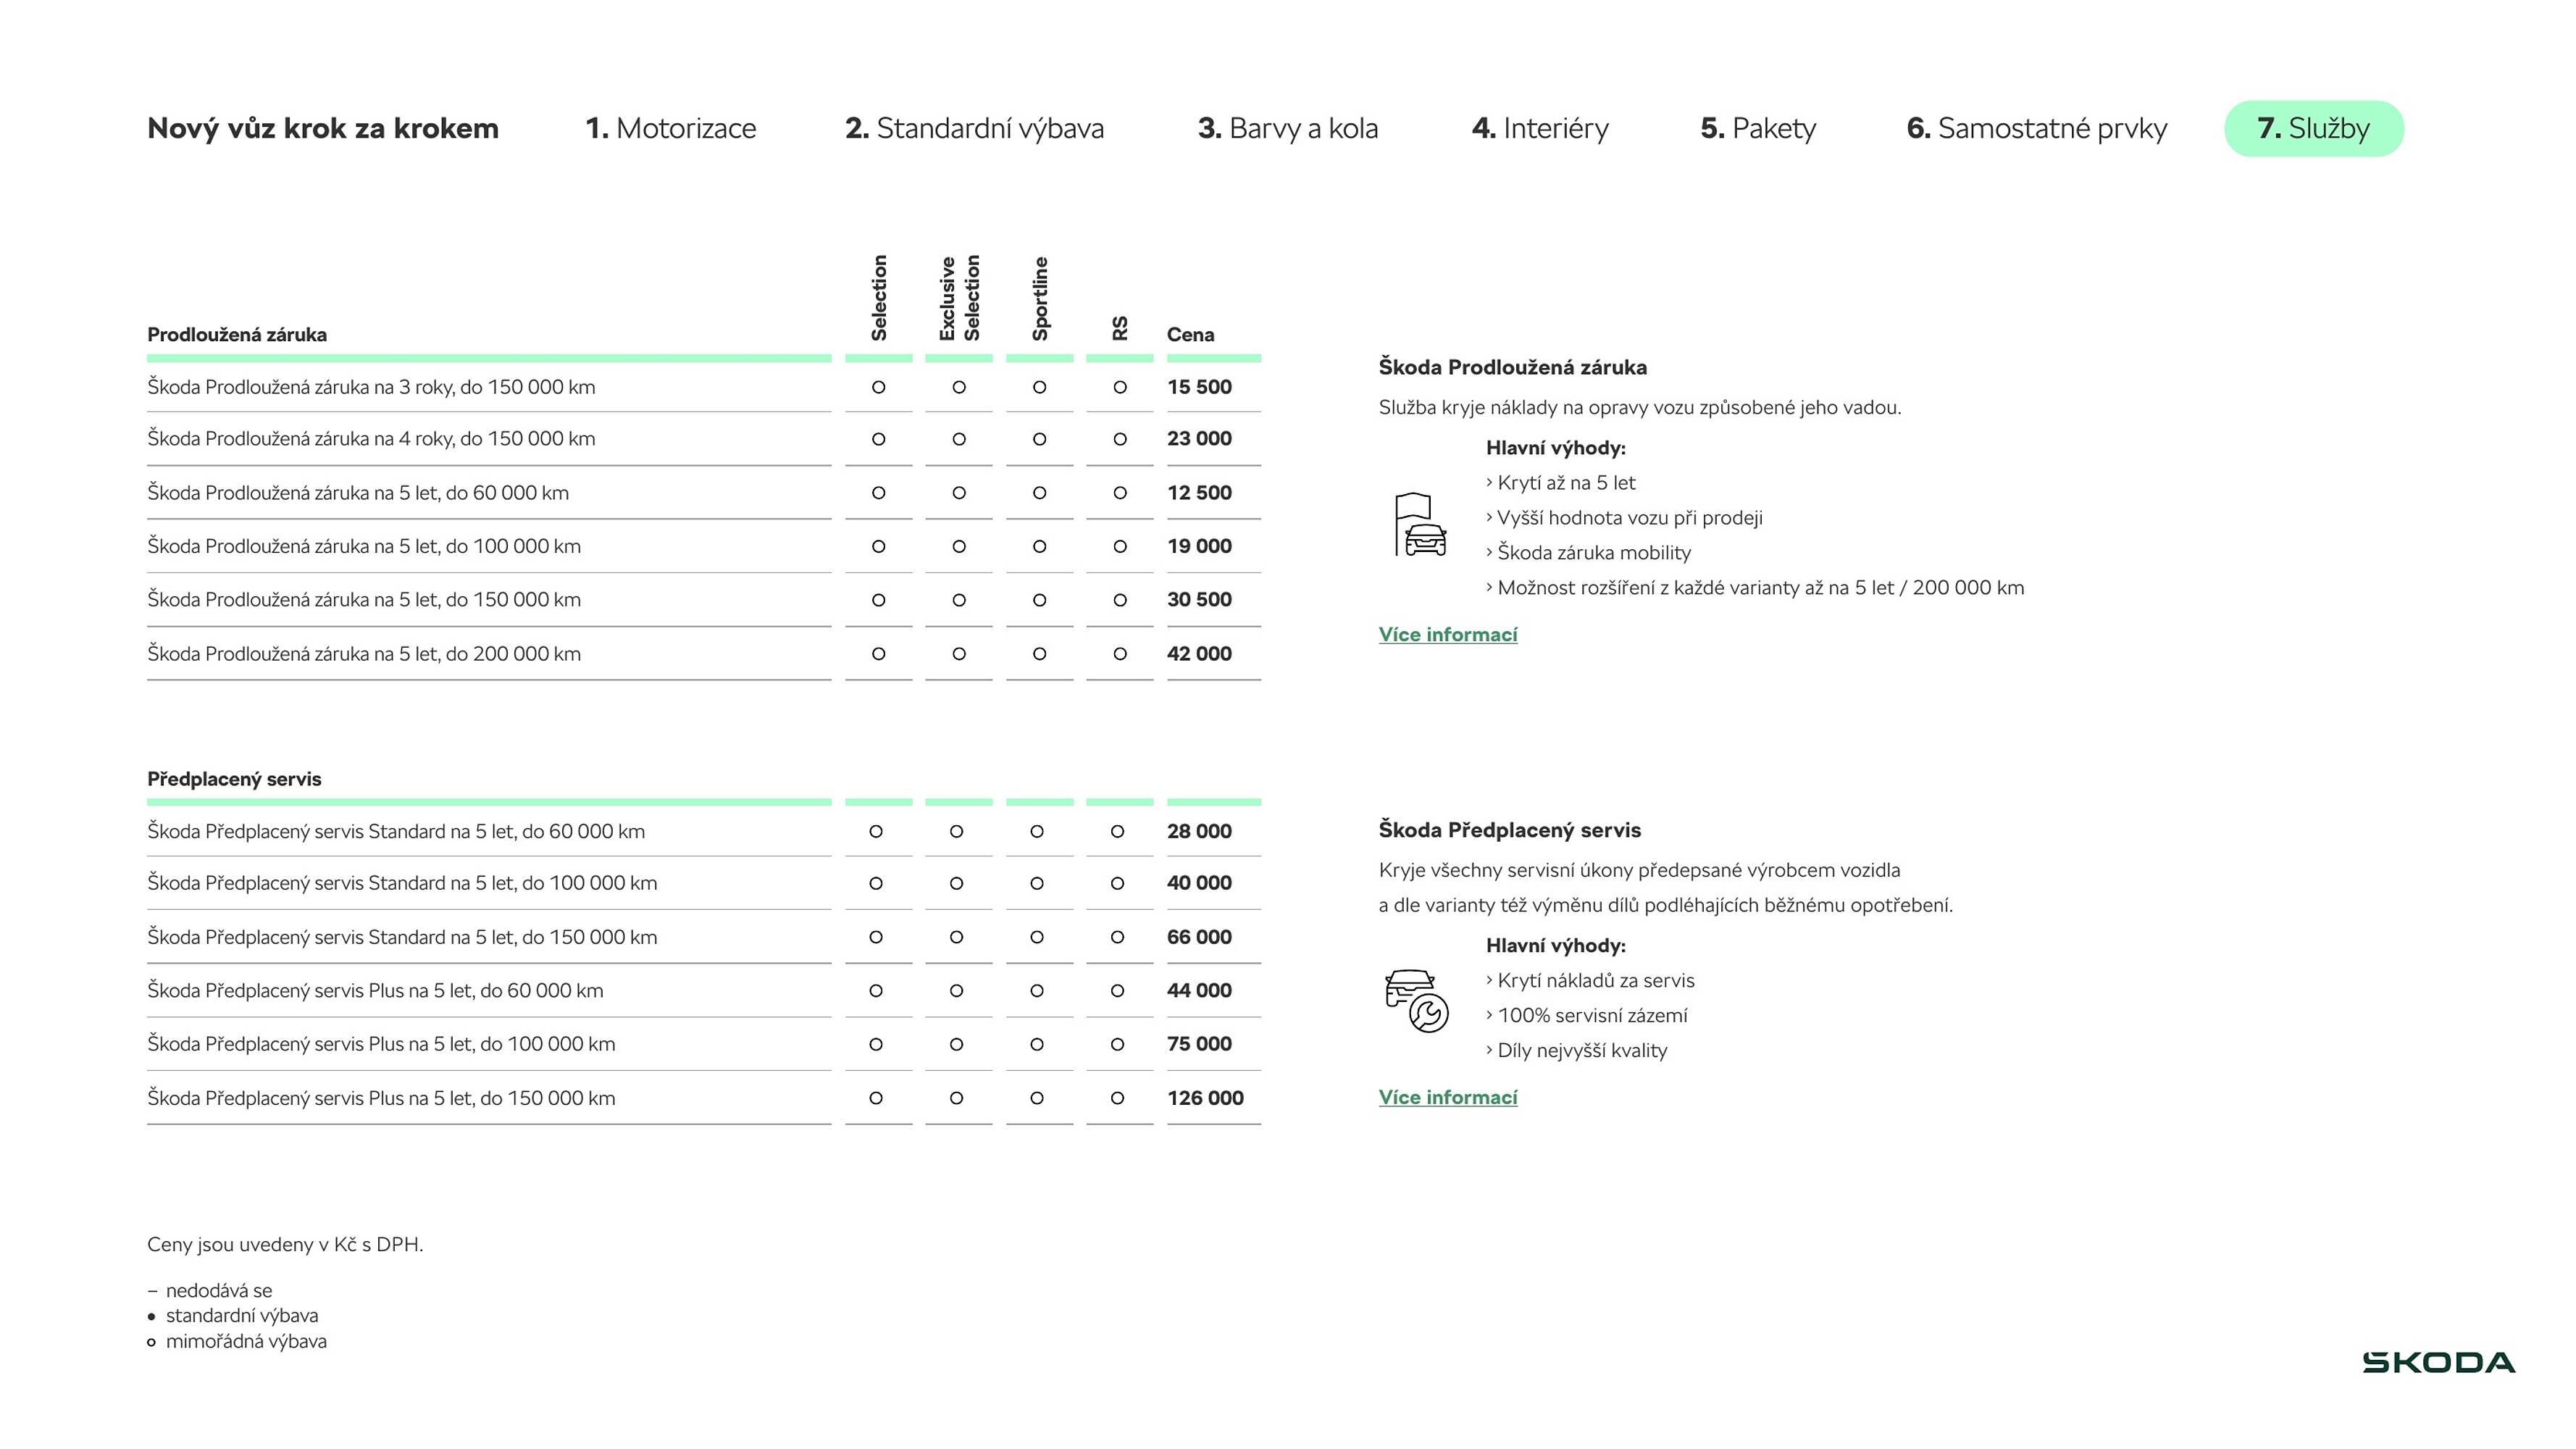Go to 2. Standardní výbava section

(x=974, y=128)
